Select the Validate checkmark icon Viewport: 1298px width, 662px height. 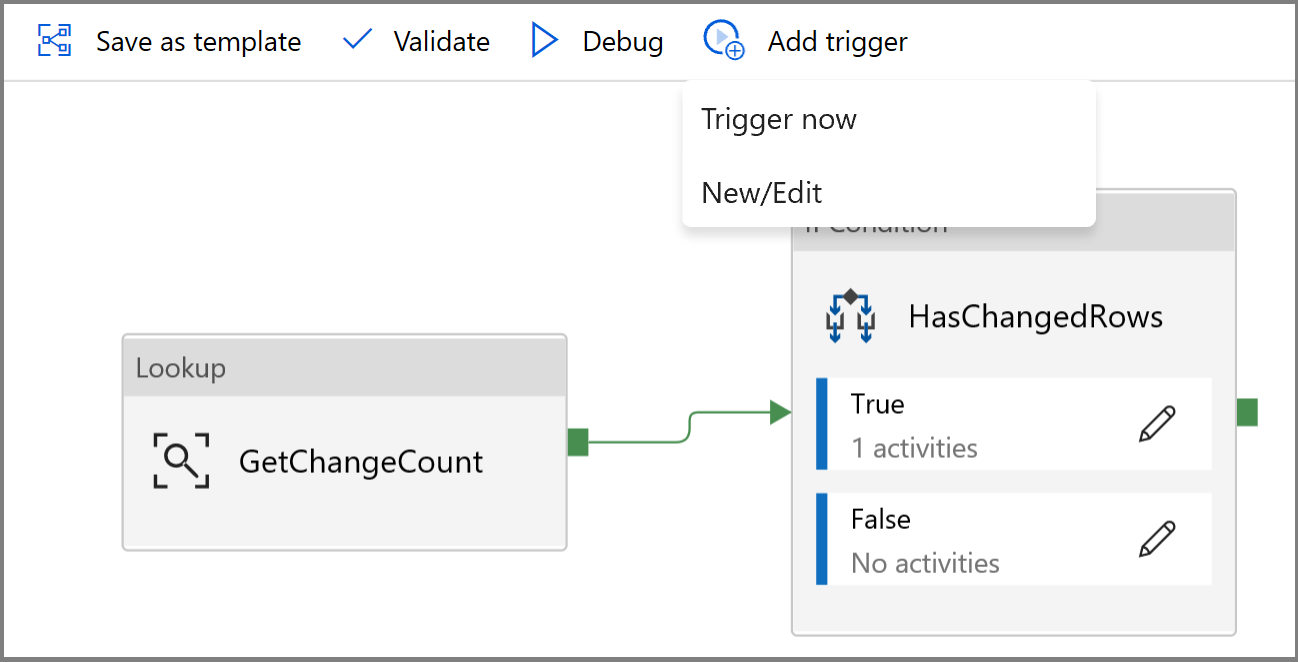pyautogui.click(x=358, y=40)
